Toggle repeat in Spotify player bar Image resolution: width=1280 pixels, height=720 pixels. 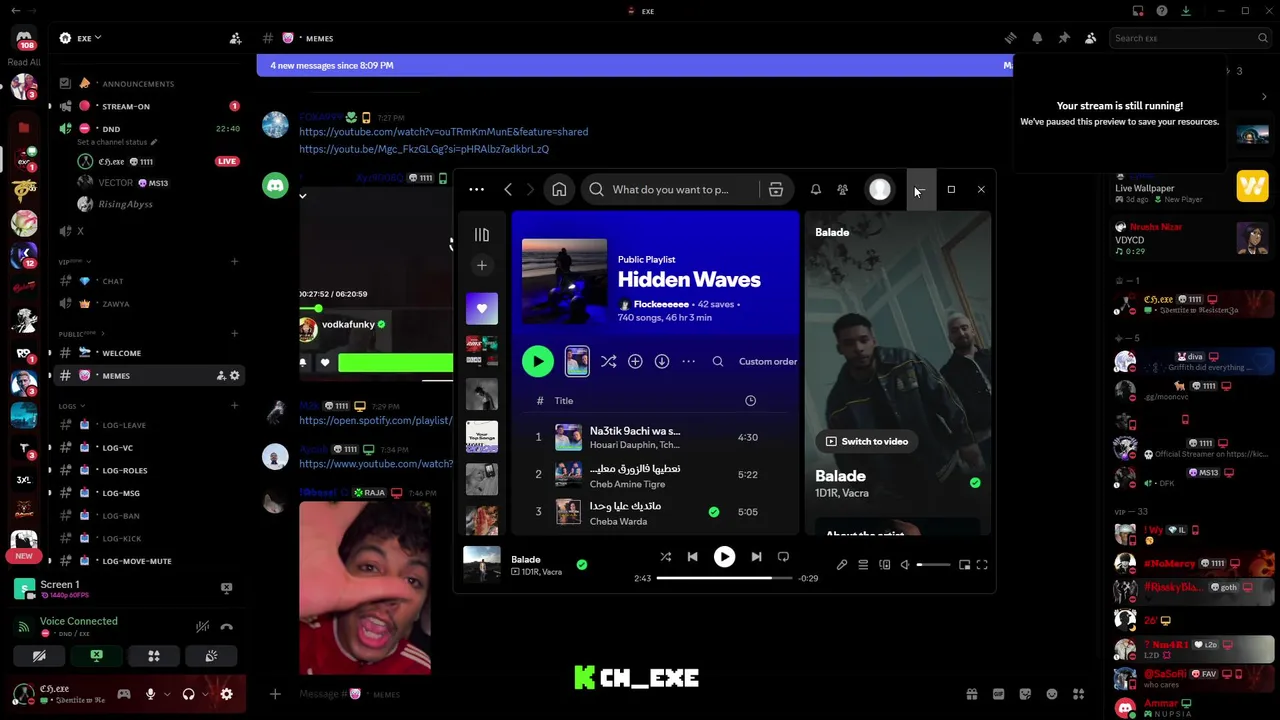coord(784,557)
